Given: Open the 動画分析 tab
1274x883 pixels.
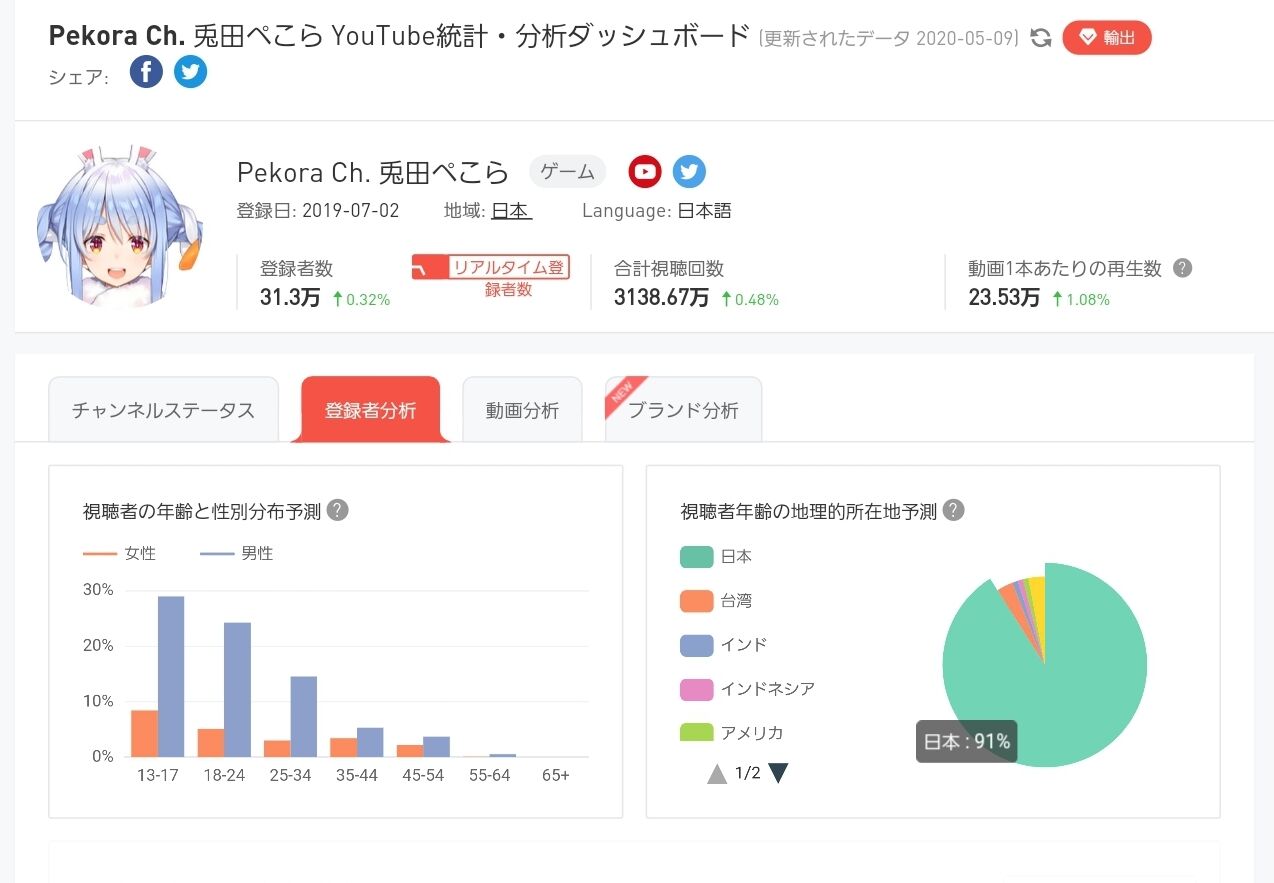Looking at the screenshot, I should [522, 410].
